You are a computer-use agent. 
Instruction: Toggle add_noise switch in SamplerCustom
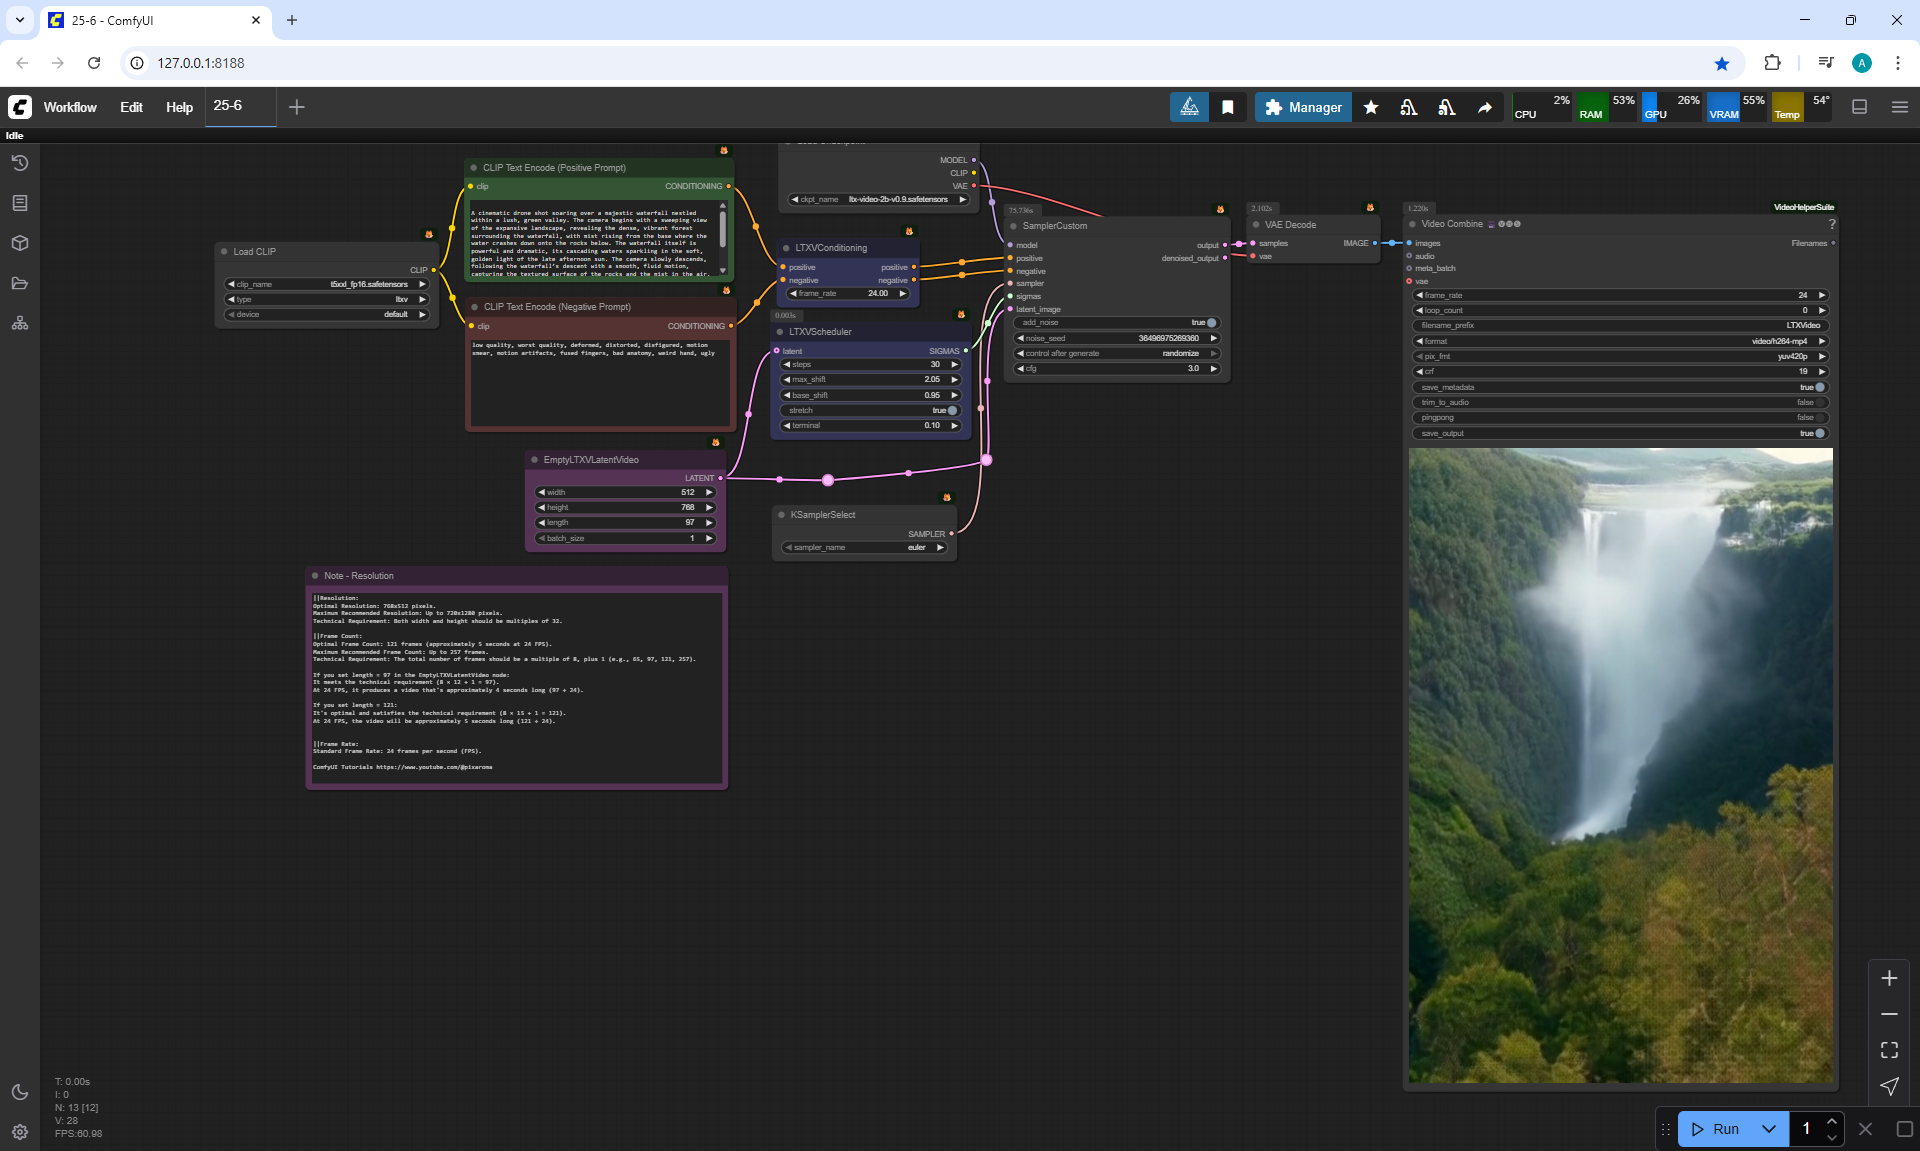click(x=1211, y=323)
